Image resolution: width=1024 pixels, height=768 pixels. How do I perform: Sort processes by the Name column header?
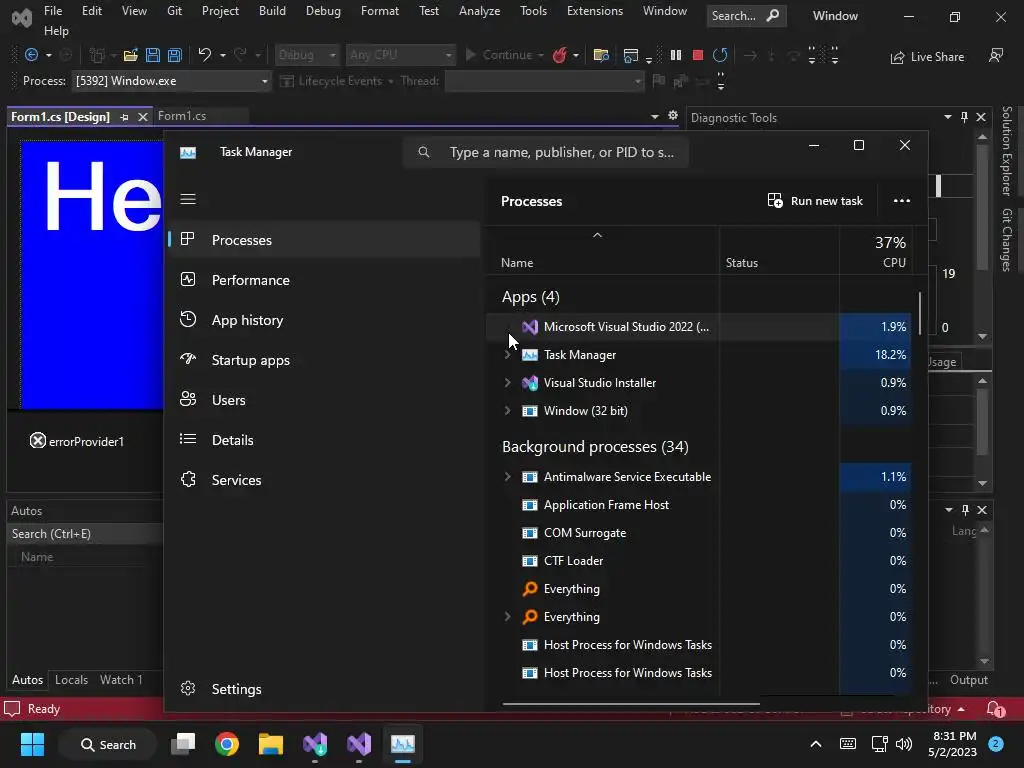603,252
